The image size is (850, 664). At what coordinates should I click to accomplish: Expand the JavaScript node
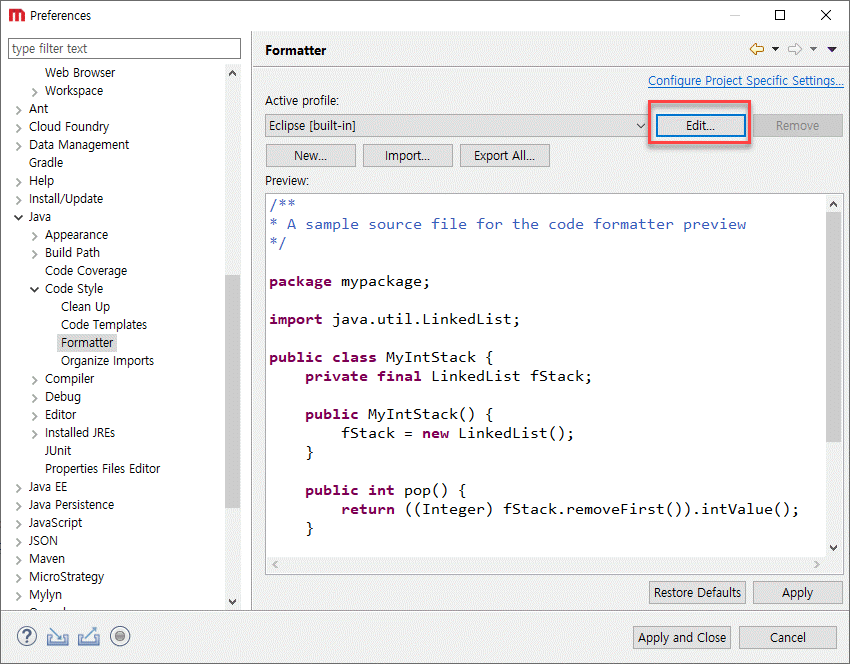(x=18, y=524)
